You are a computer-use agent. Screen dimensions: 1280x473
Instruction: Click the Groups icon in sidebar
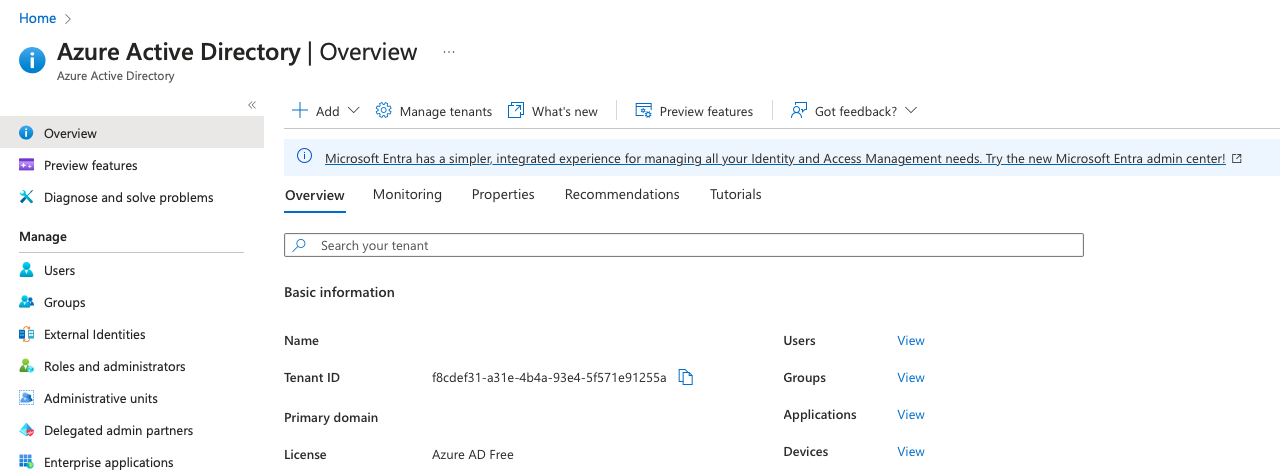coord(27,302)
